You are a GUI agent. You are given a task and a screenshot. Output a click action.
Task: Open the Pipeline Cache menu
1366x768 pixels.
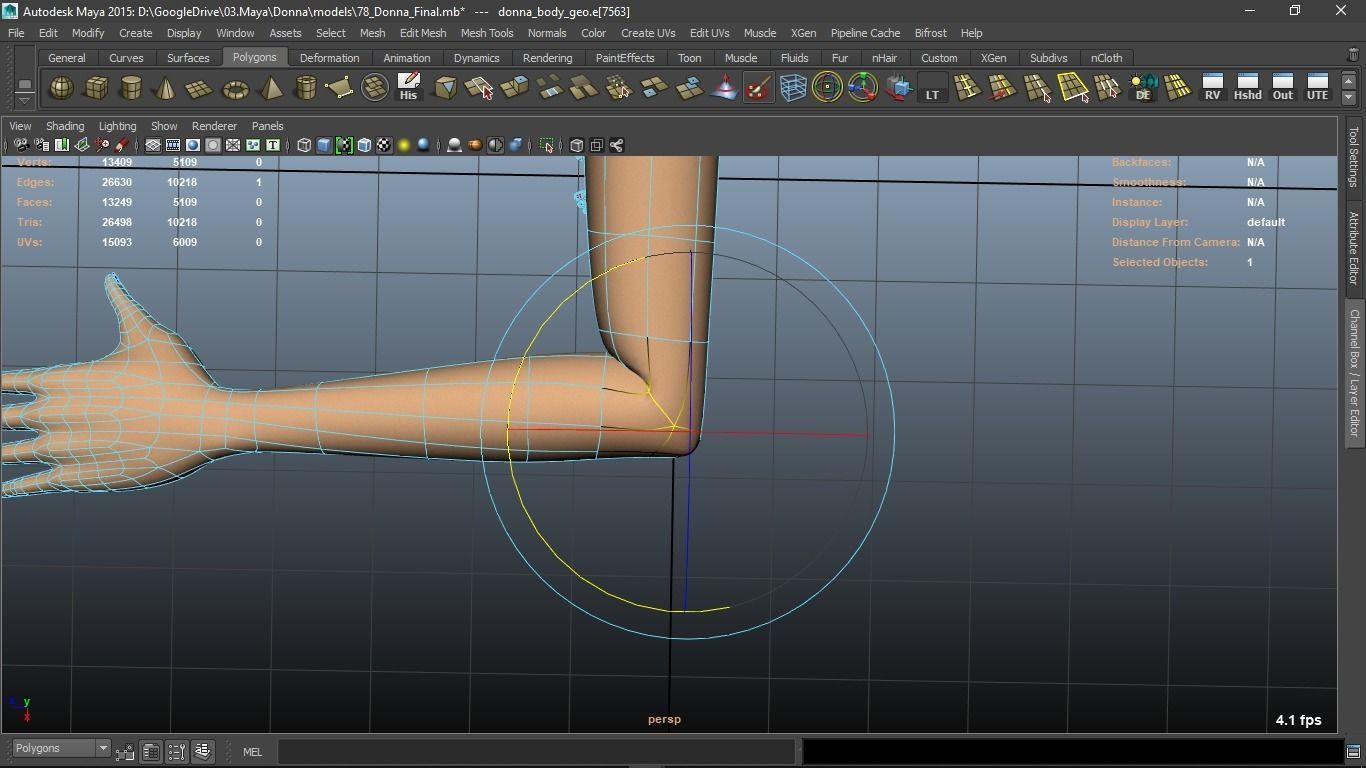click(865, 33)
